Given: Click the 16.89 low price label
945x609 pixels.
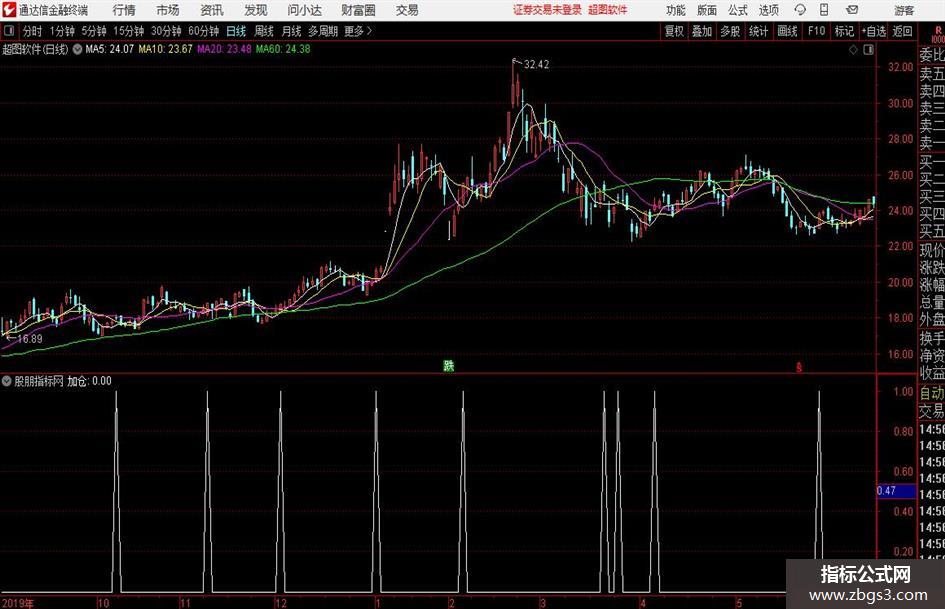Looking at the screenshot, I should click(x=30, y=339).
